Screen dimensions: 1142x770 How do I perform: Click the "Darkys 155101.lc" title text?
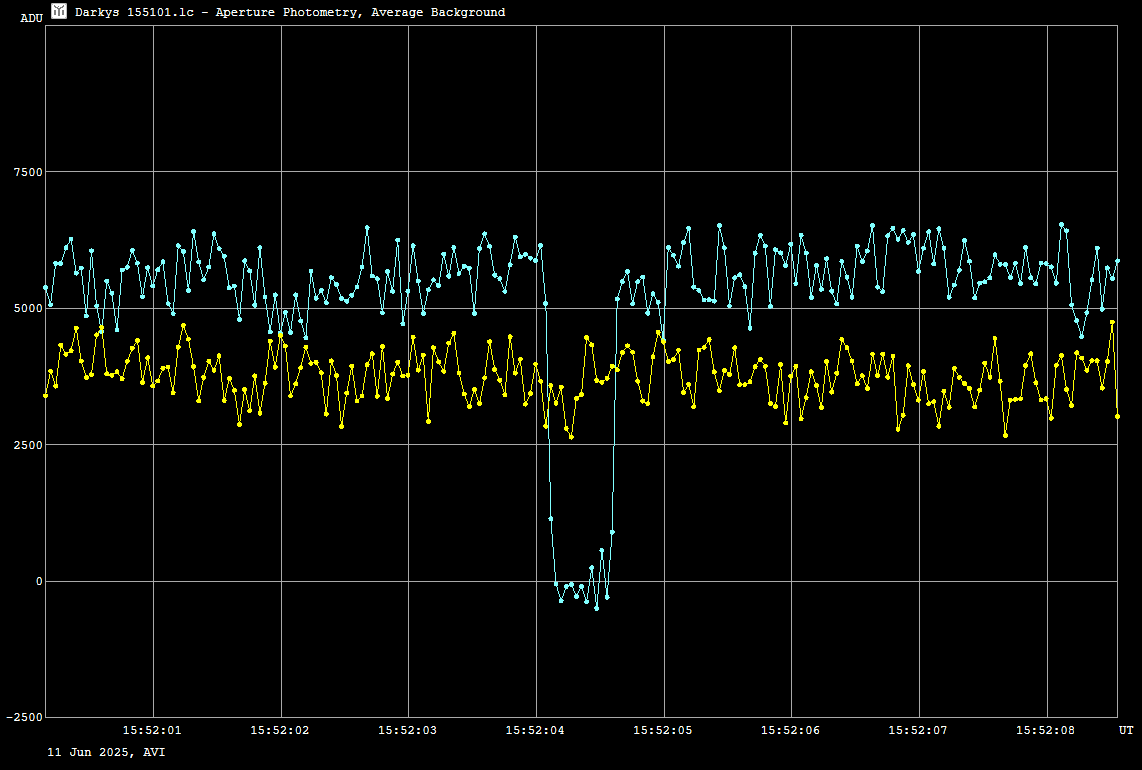134,12
